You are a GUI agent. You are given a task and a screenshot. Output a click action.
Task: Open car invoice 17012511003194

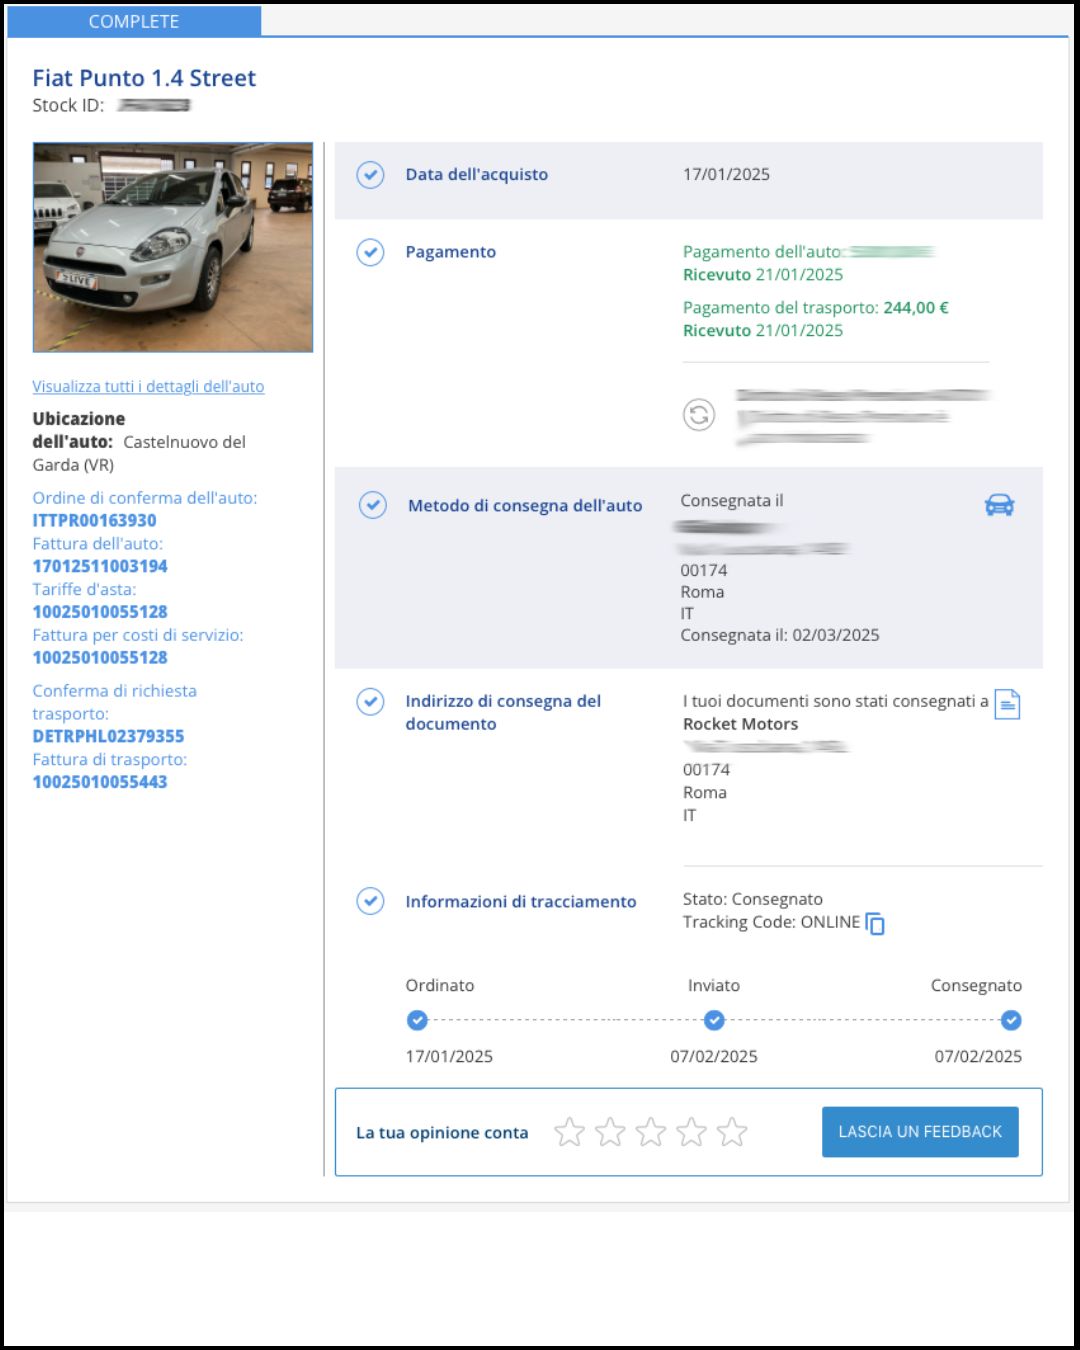[x=100, y=566]
